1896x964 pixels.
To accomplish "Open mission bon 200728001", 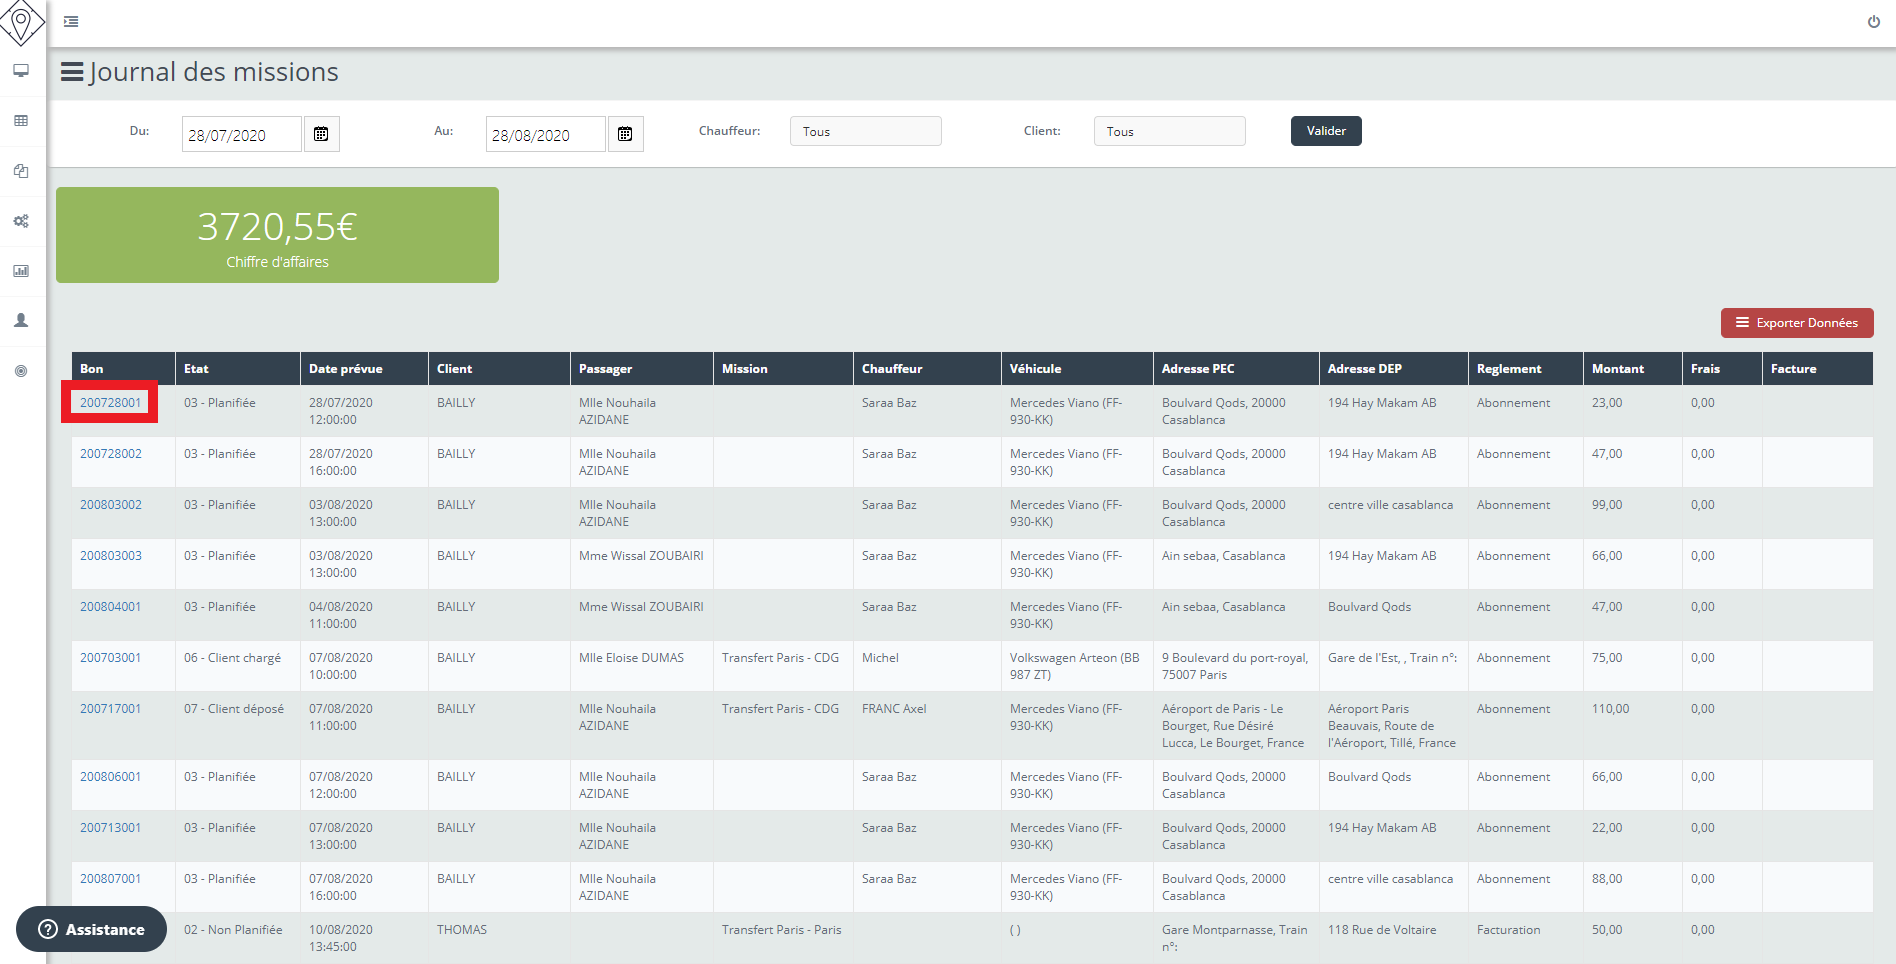I will [111, 403].
